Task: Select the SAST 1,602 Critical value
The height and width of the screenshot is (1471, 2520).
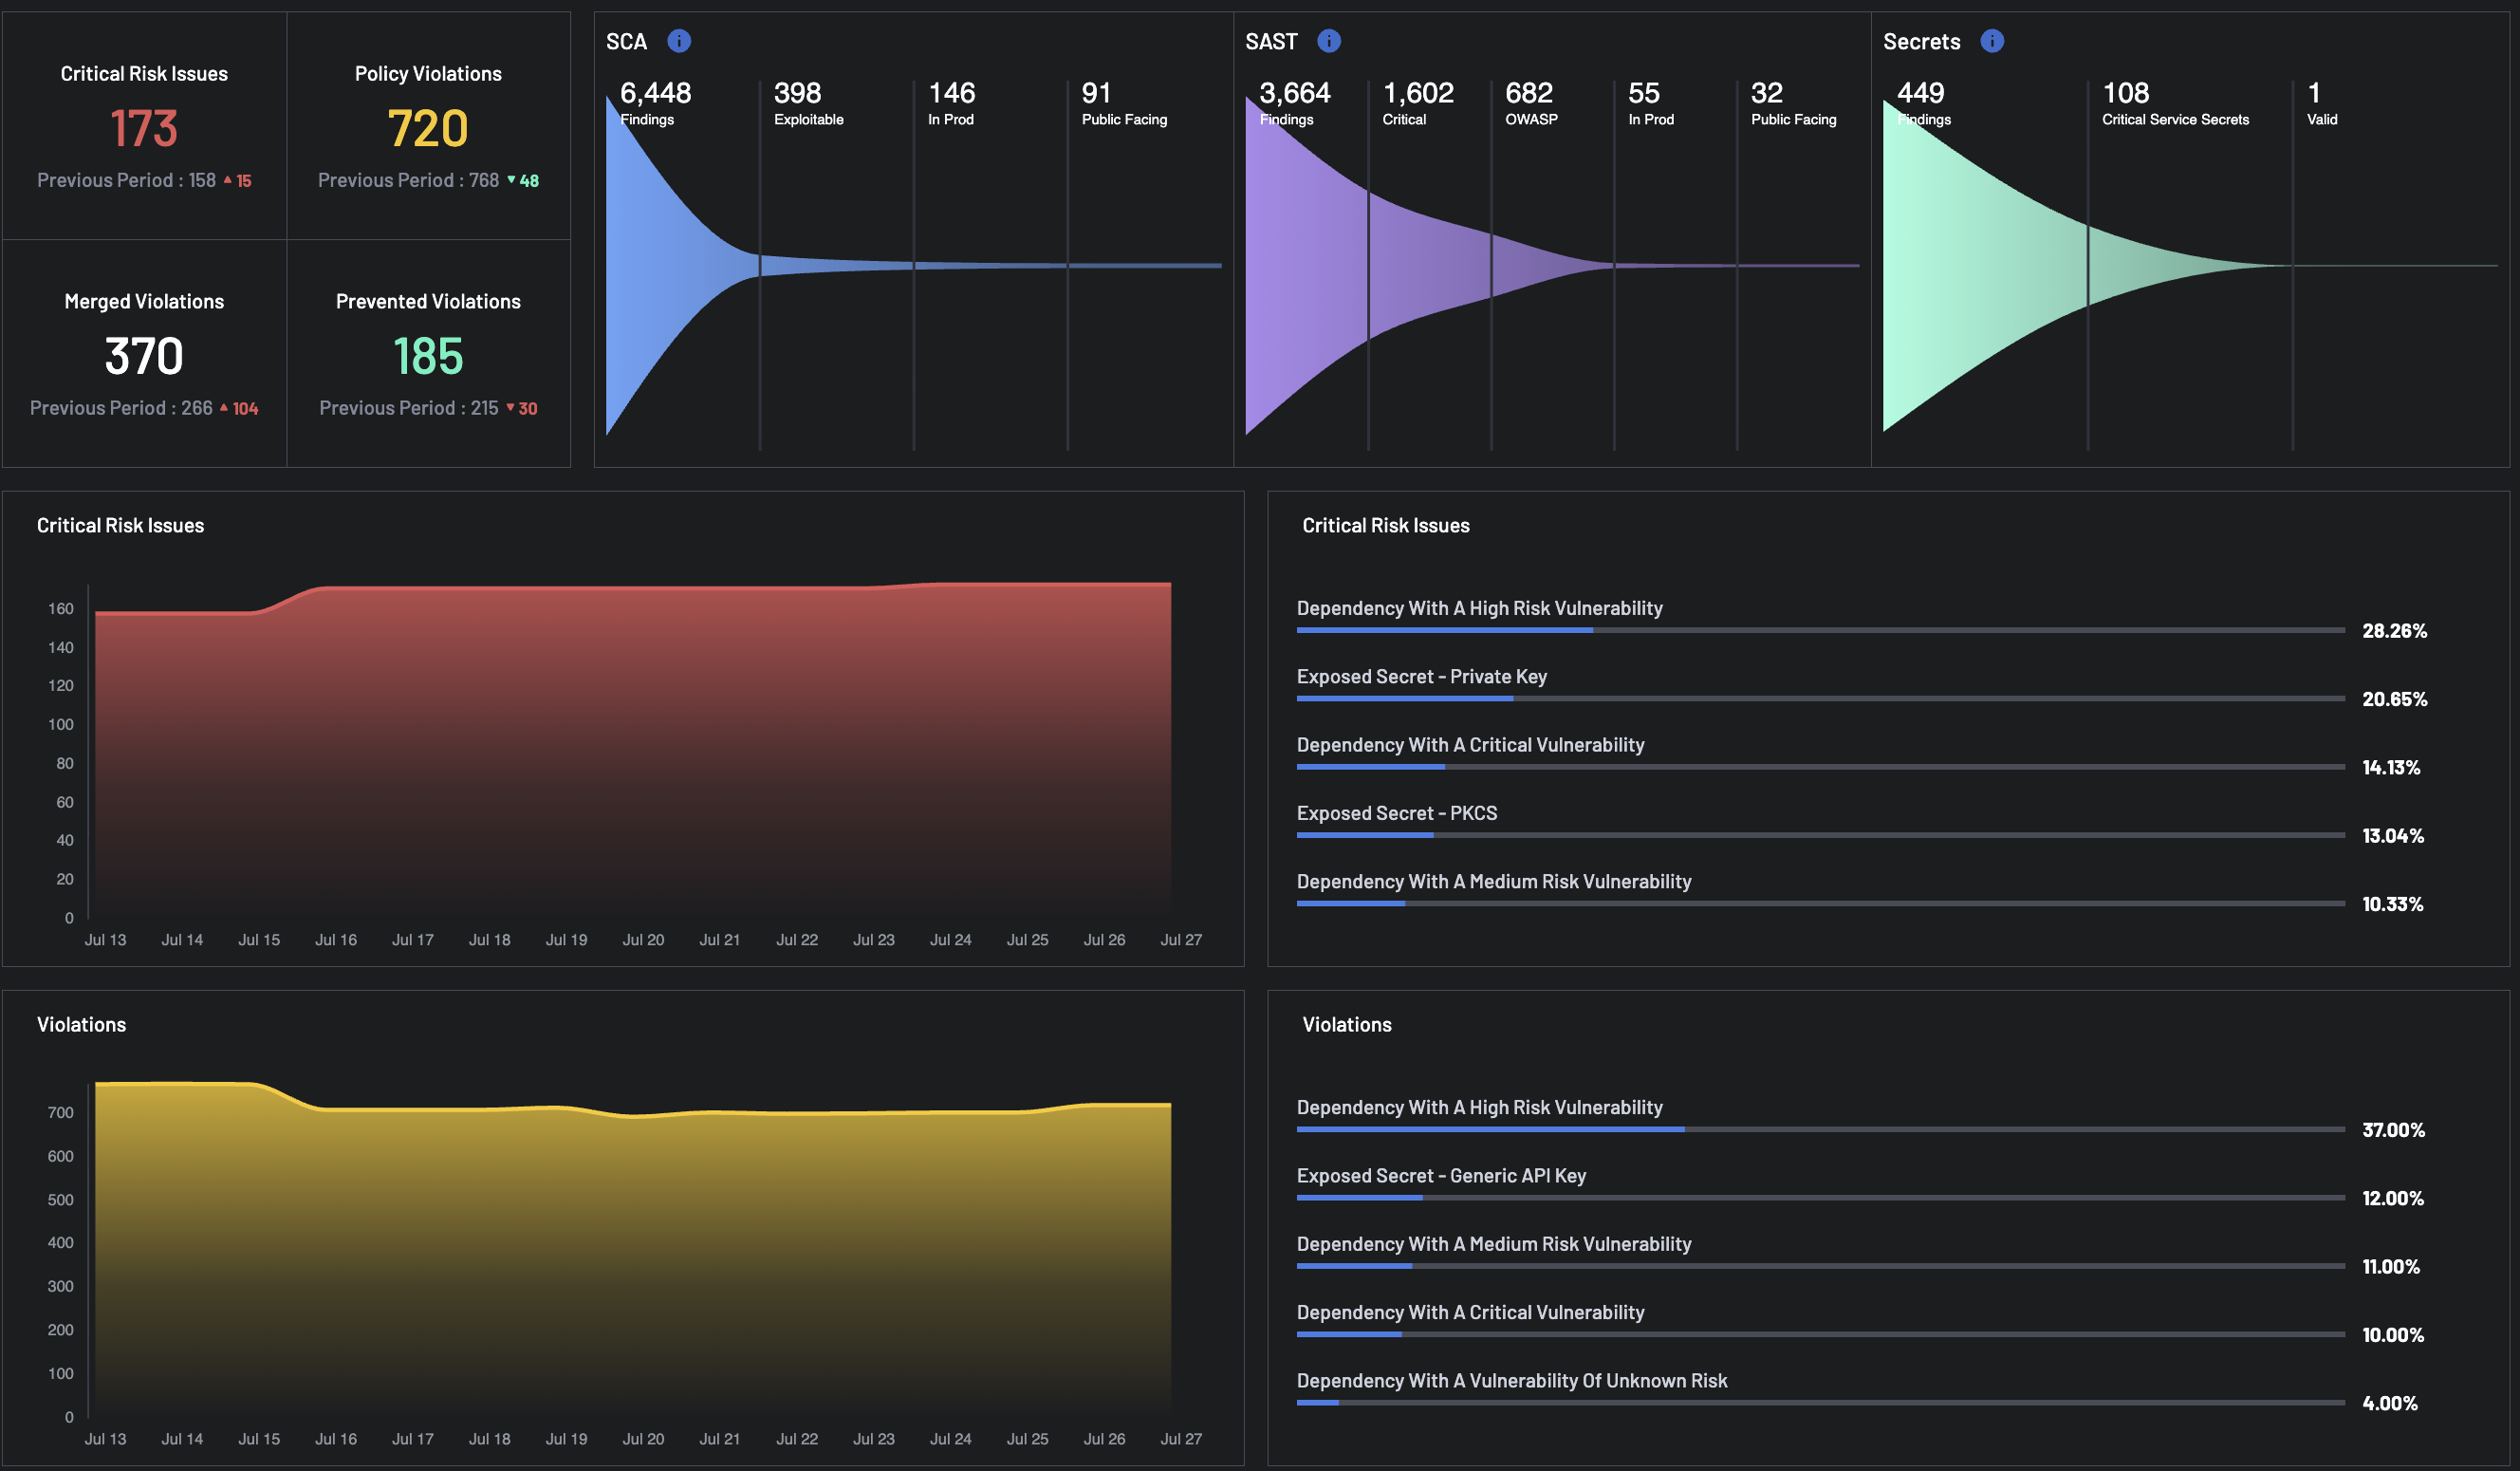Action: [x=1418, y=93]
